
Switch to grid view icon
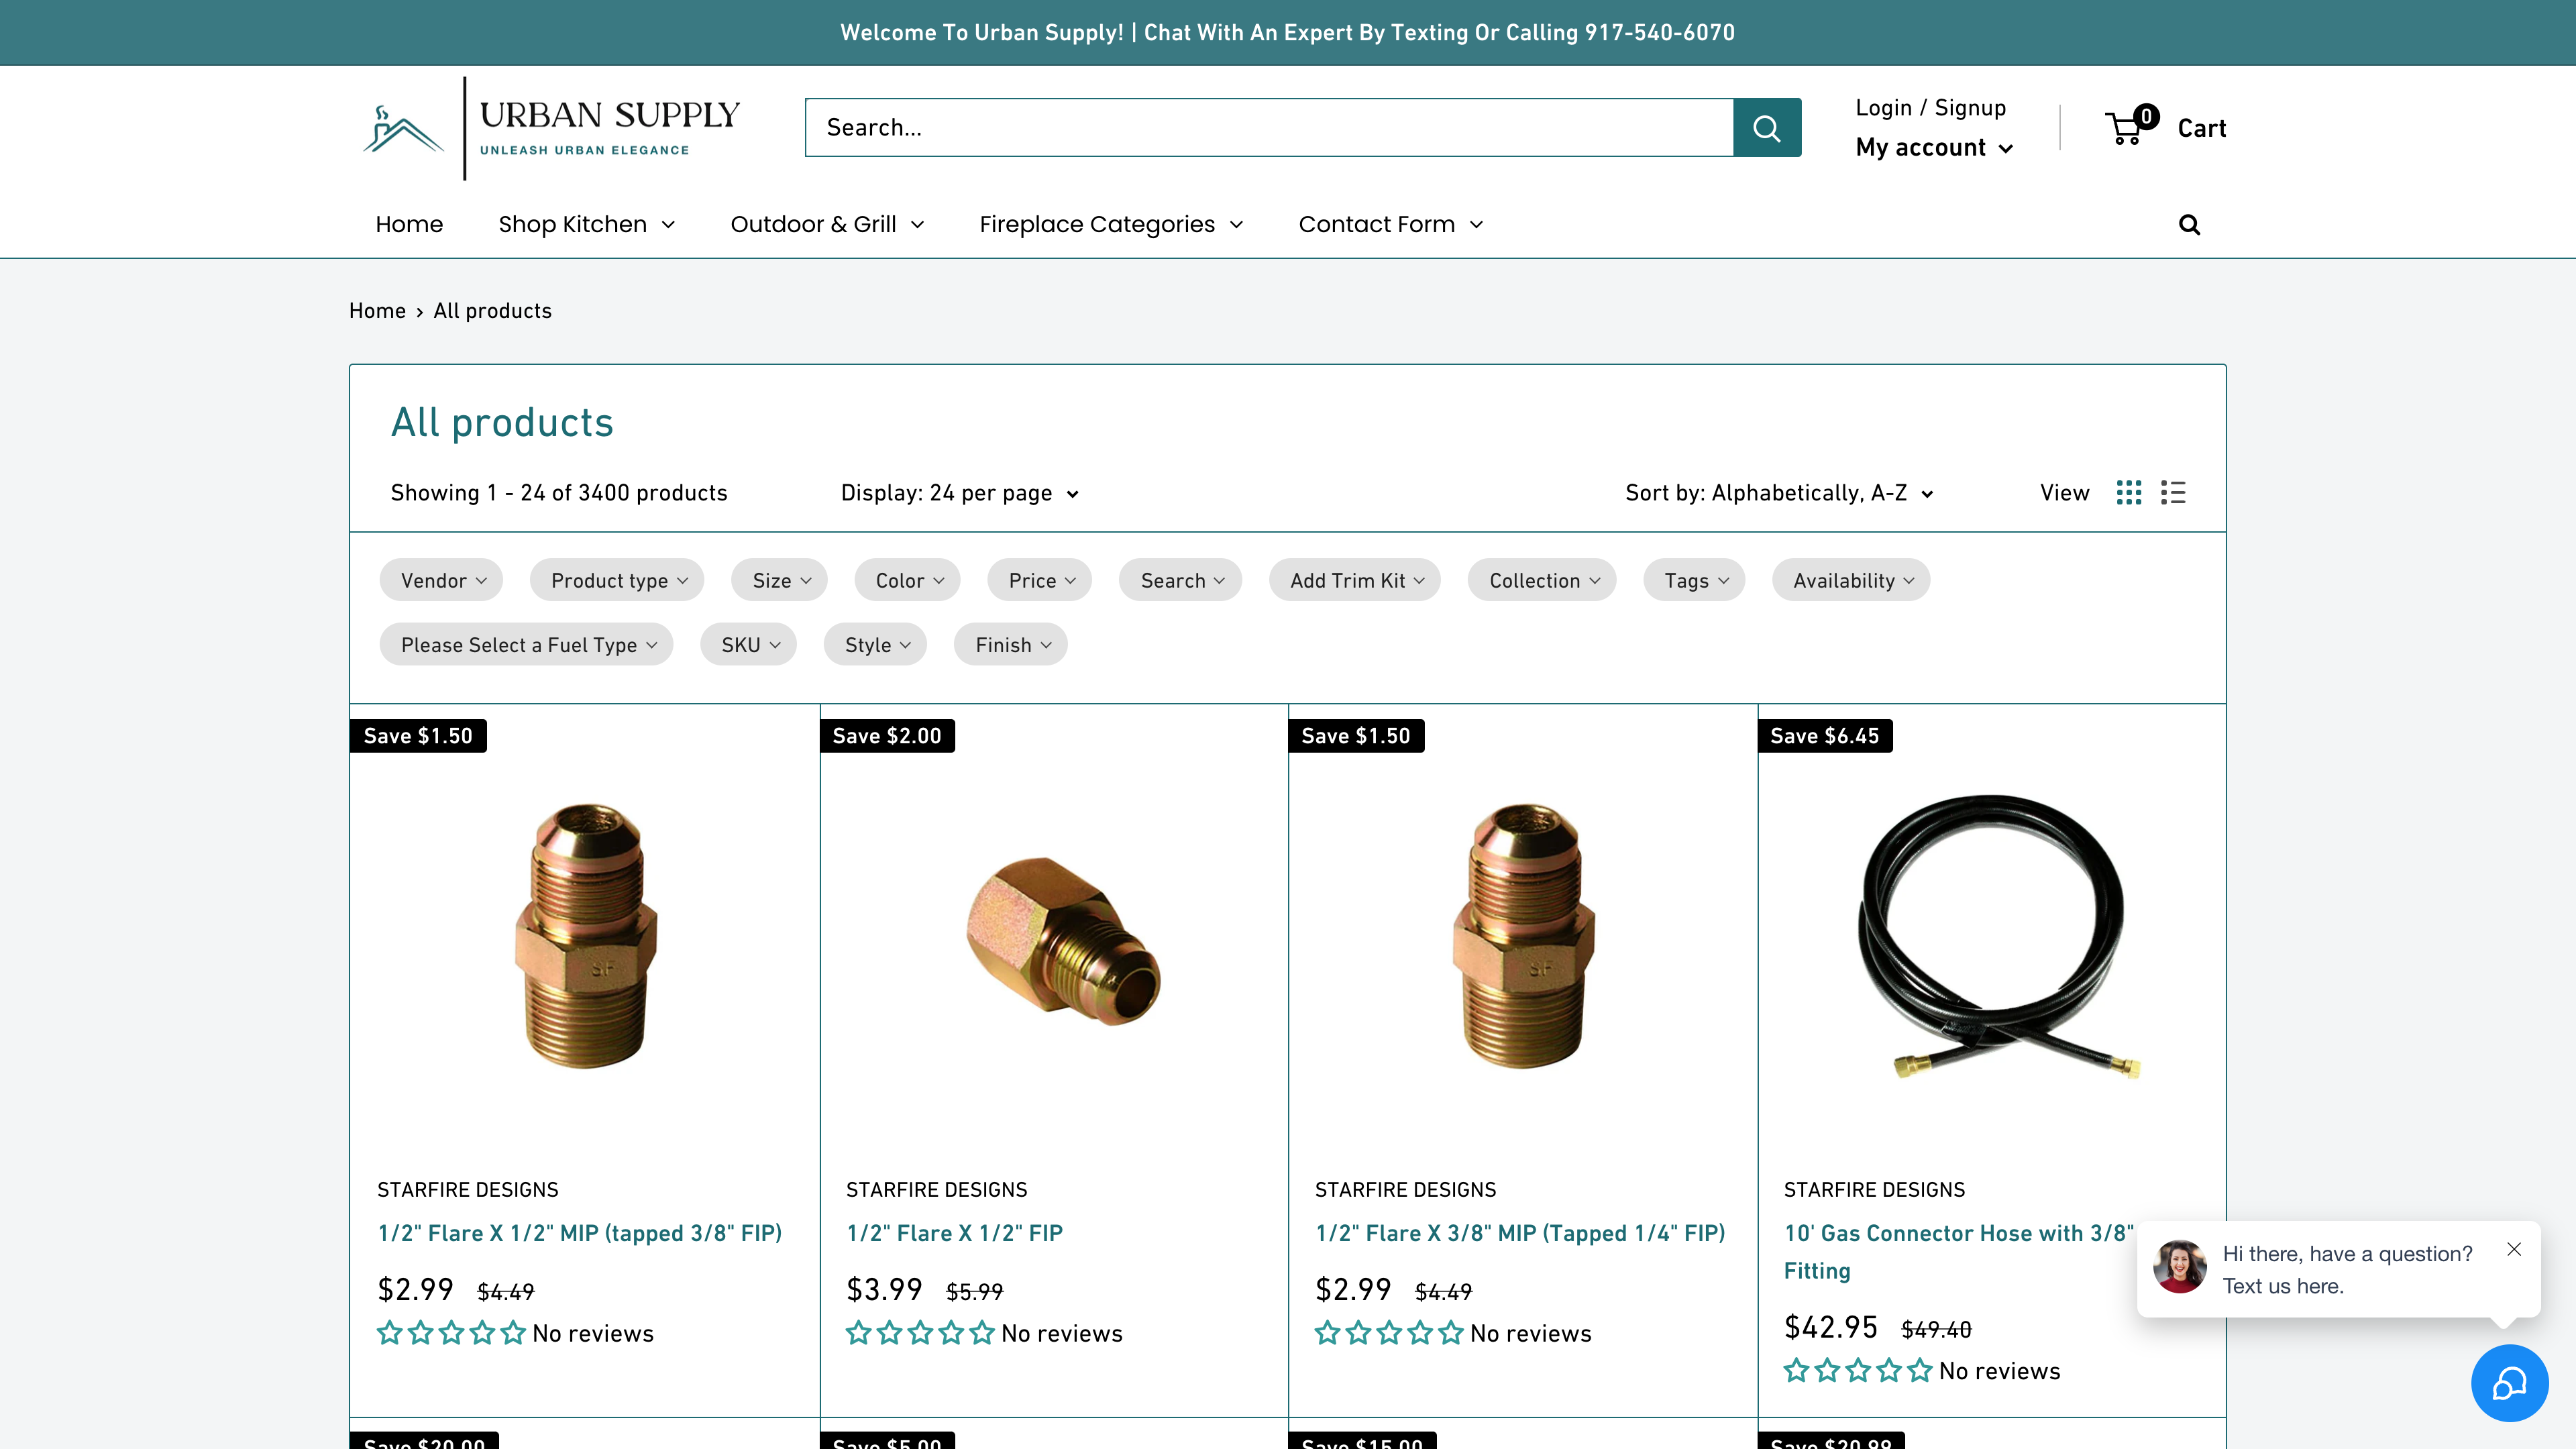tap(2129, 493)
